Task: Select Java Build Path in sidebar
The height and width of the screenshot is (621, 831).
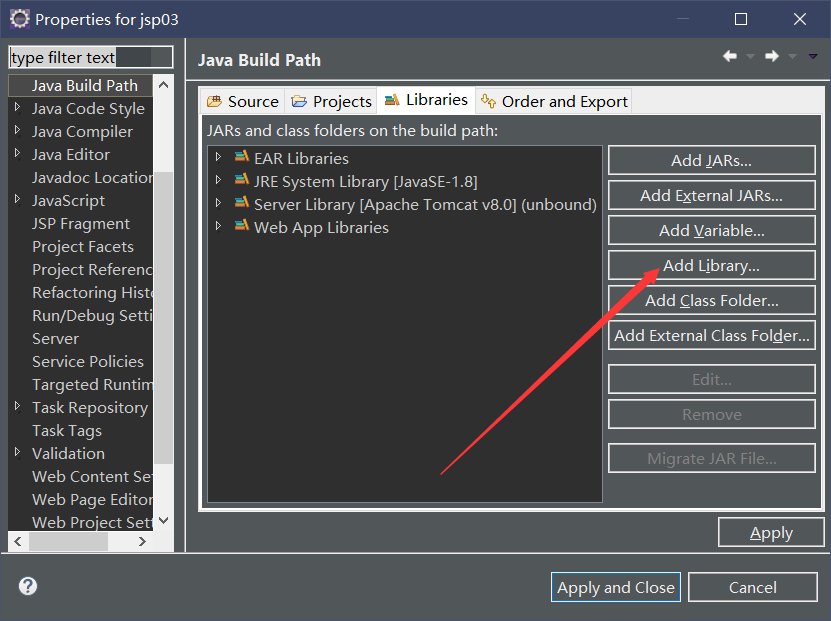Action: [84, 85]
